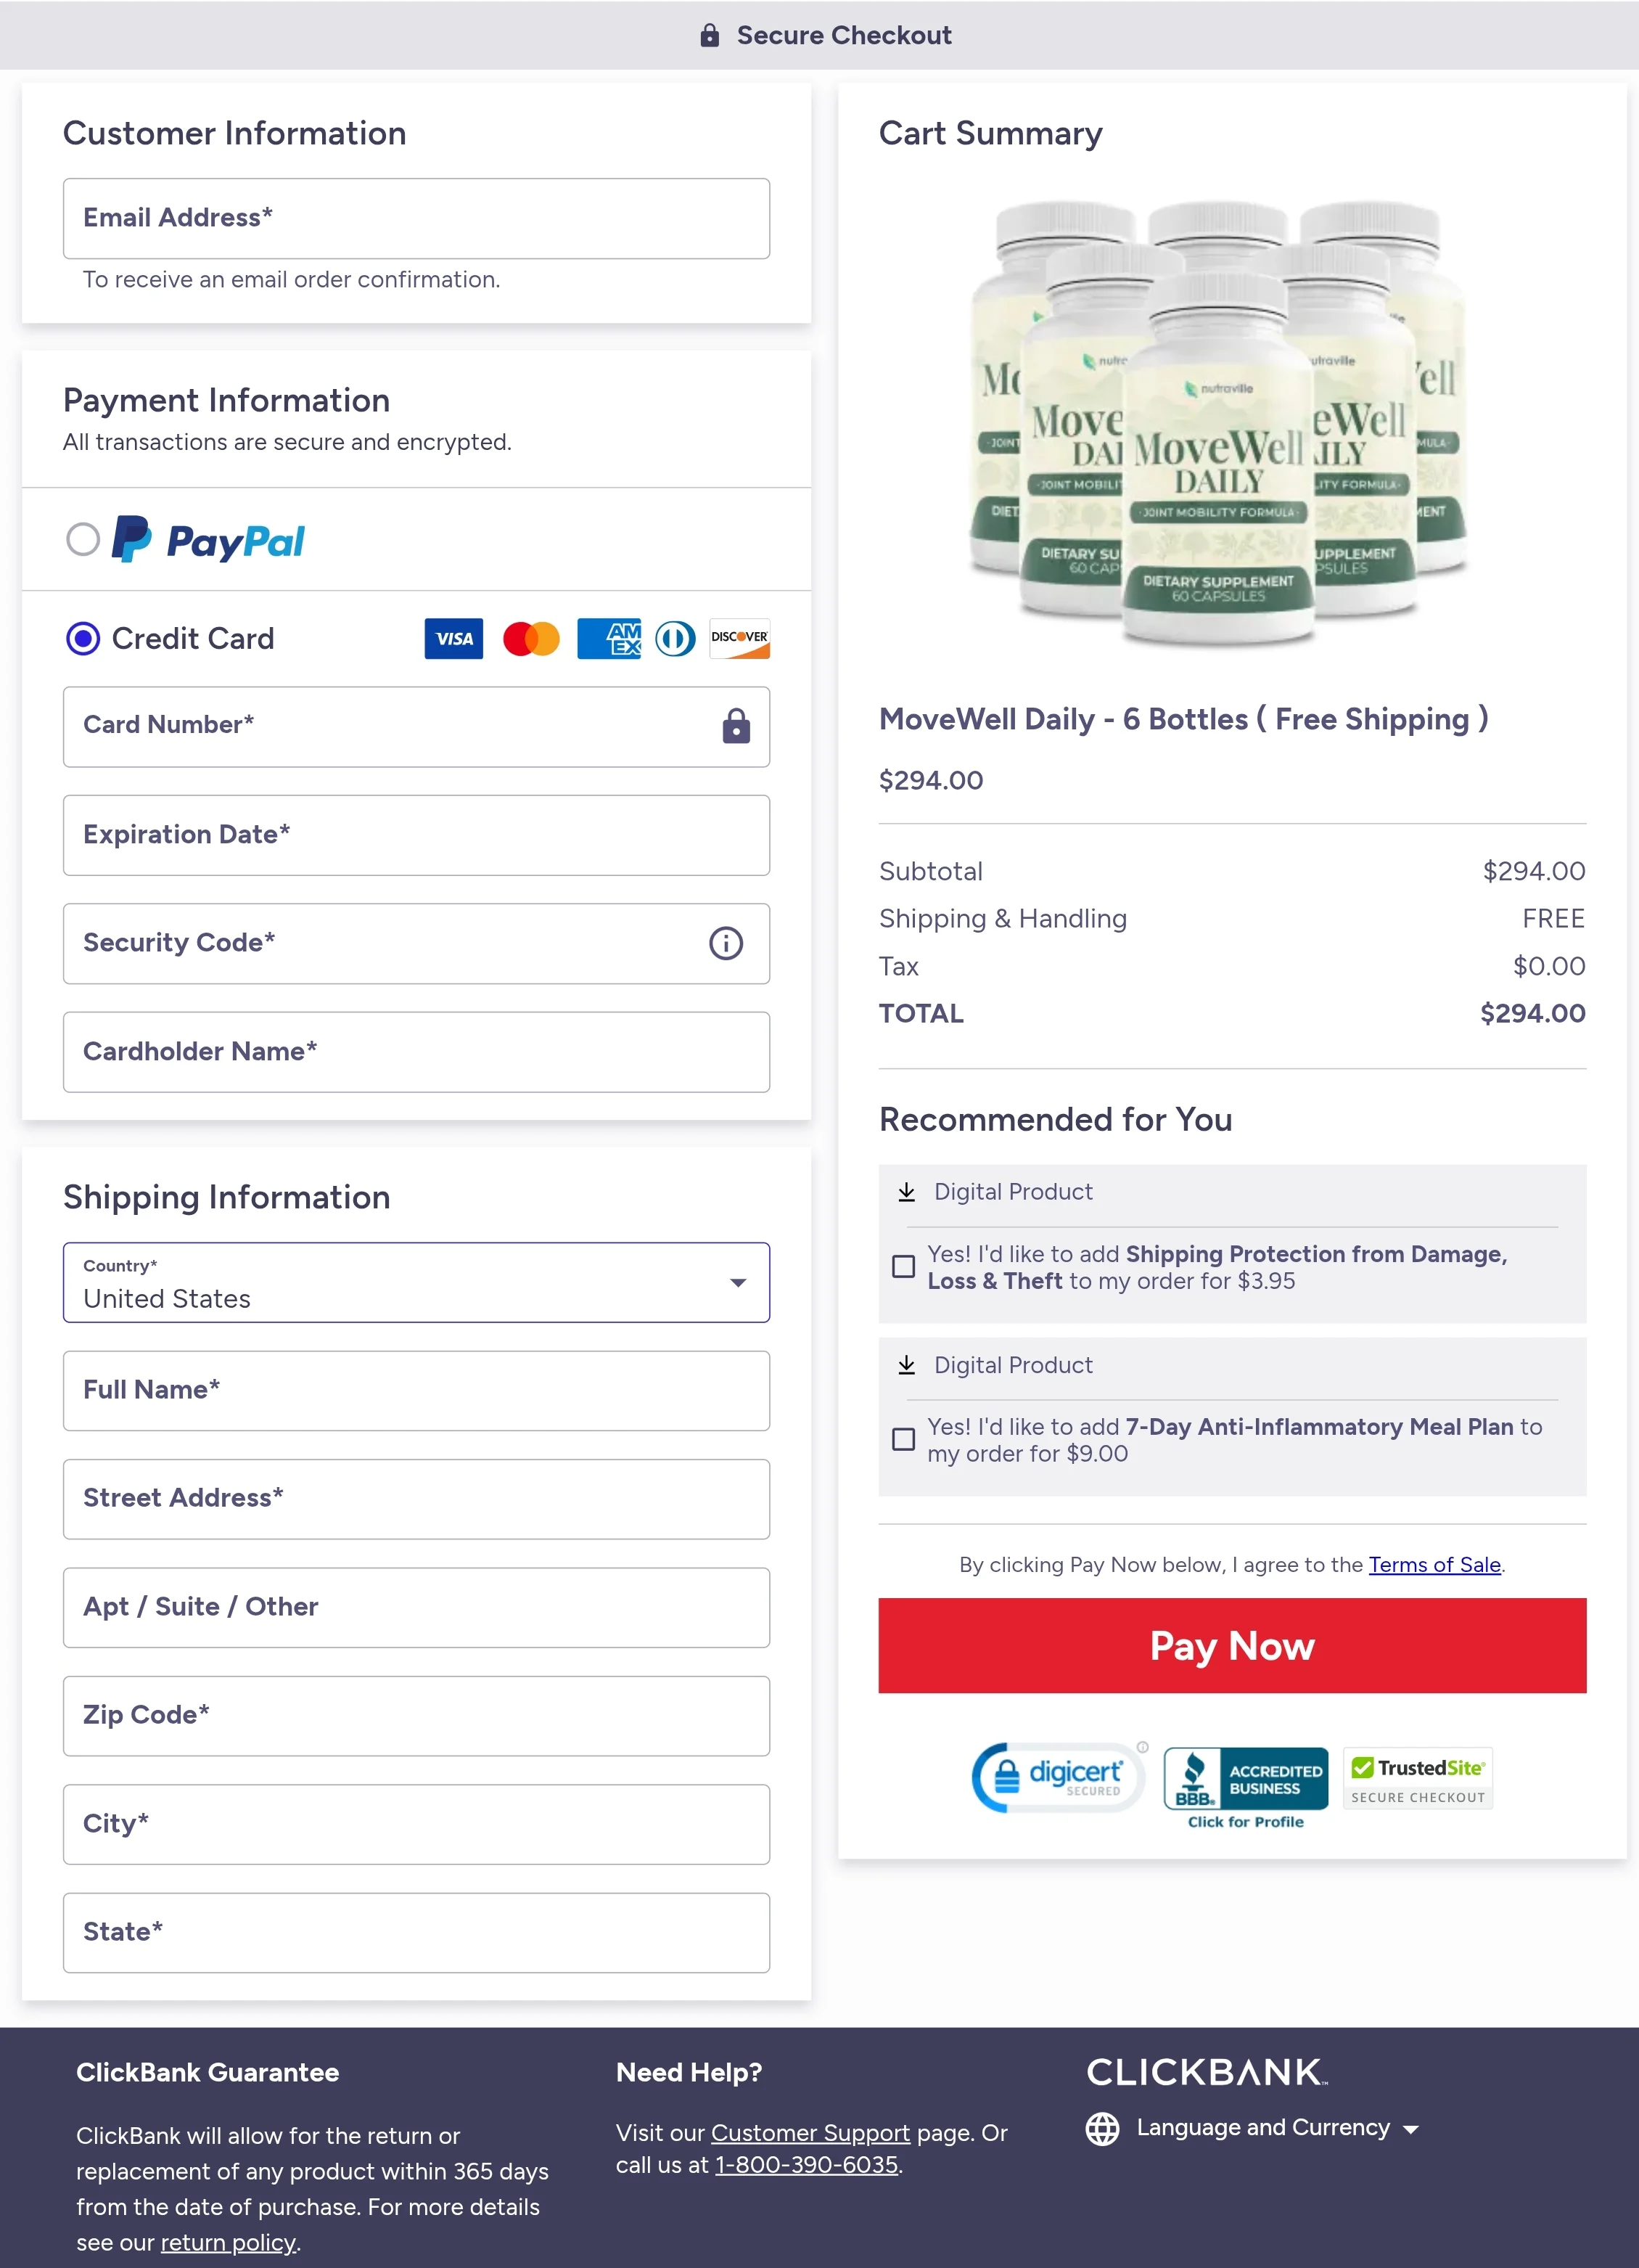Screen dimensions: 1639x2268
Task: Click the American Express icon
Action: [x=608, y=638]
